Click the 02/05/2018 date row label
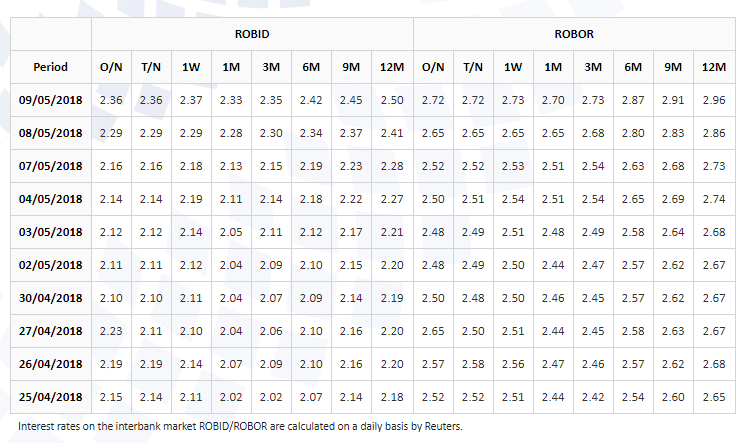Viewport: 743px width, 443px height. pyautogui.click(x=51, y=265)
